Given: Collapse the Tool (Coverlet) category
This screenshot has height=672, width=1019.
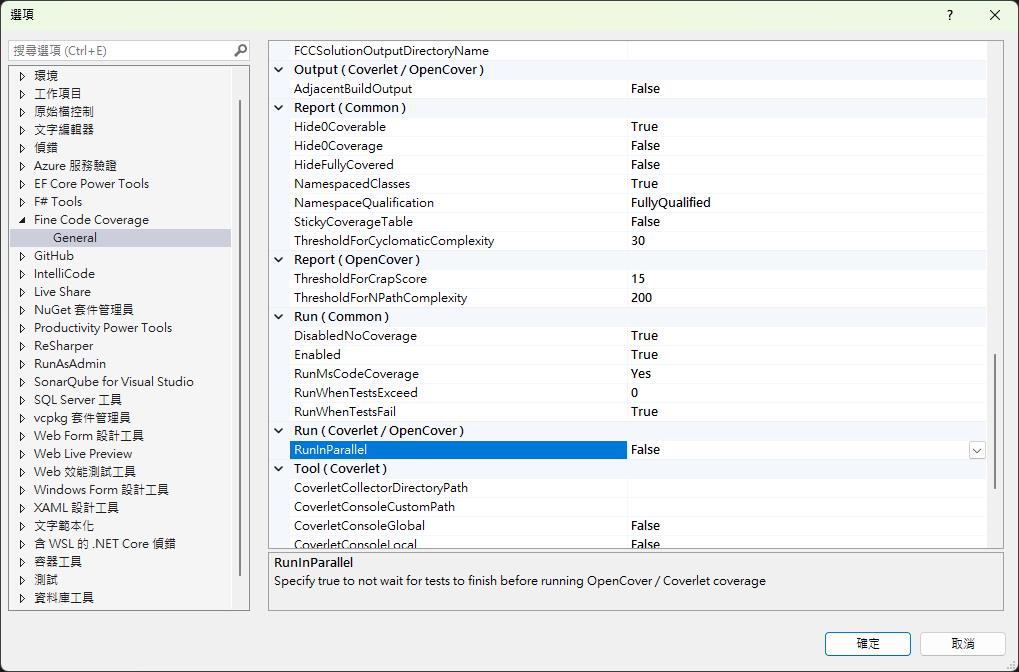Looking at the screenshot, I should click(x=280, y=469).
